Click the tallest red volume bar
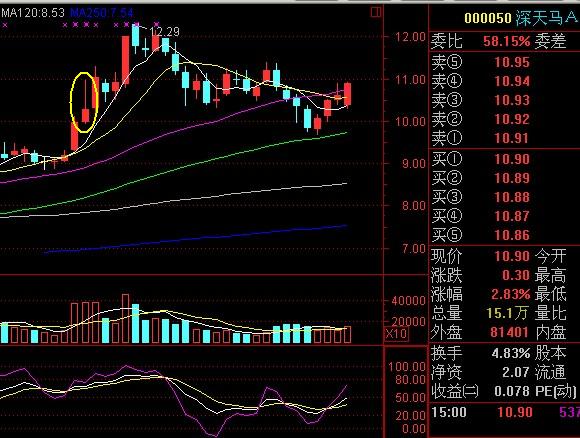The image size is (580, 438). click(x=125, y=319)
